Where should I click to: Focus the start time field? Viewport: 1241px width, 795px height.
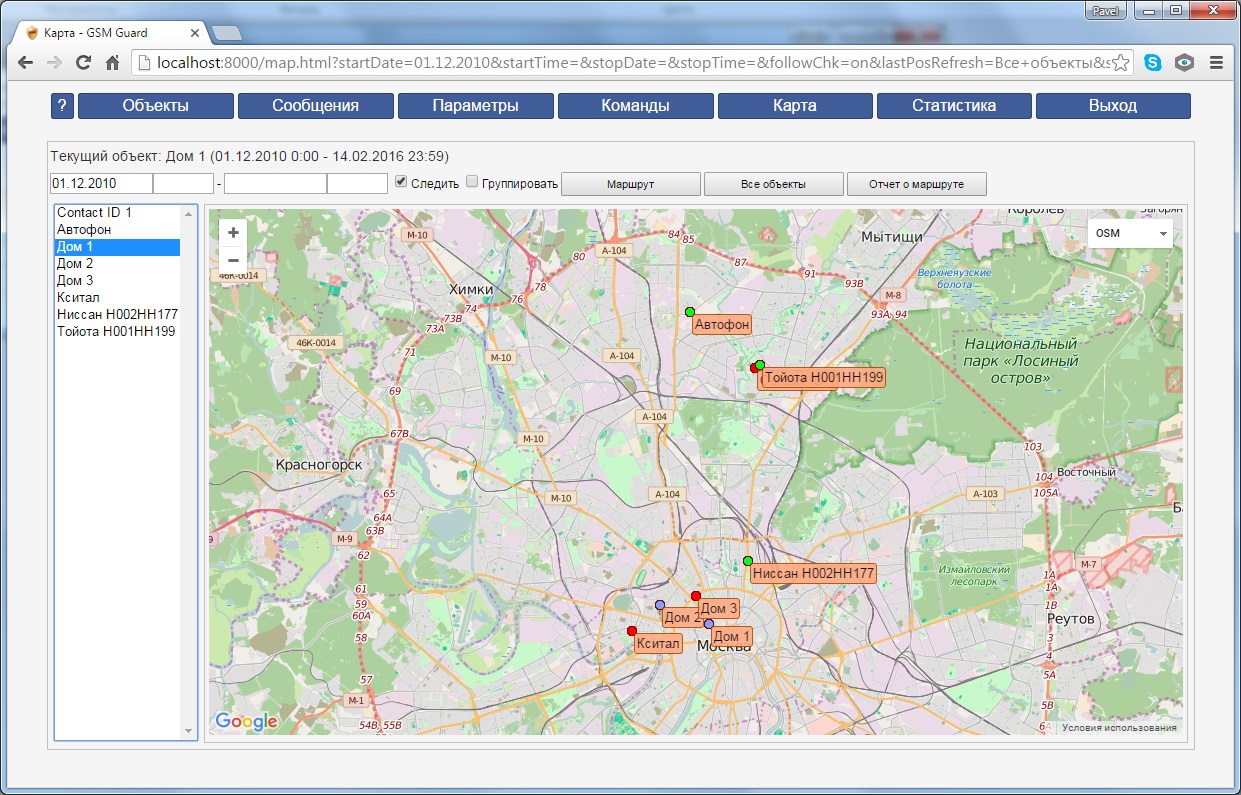click(183, 184)
